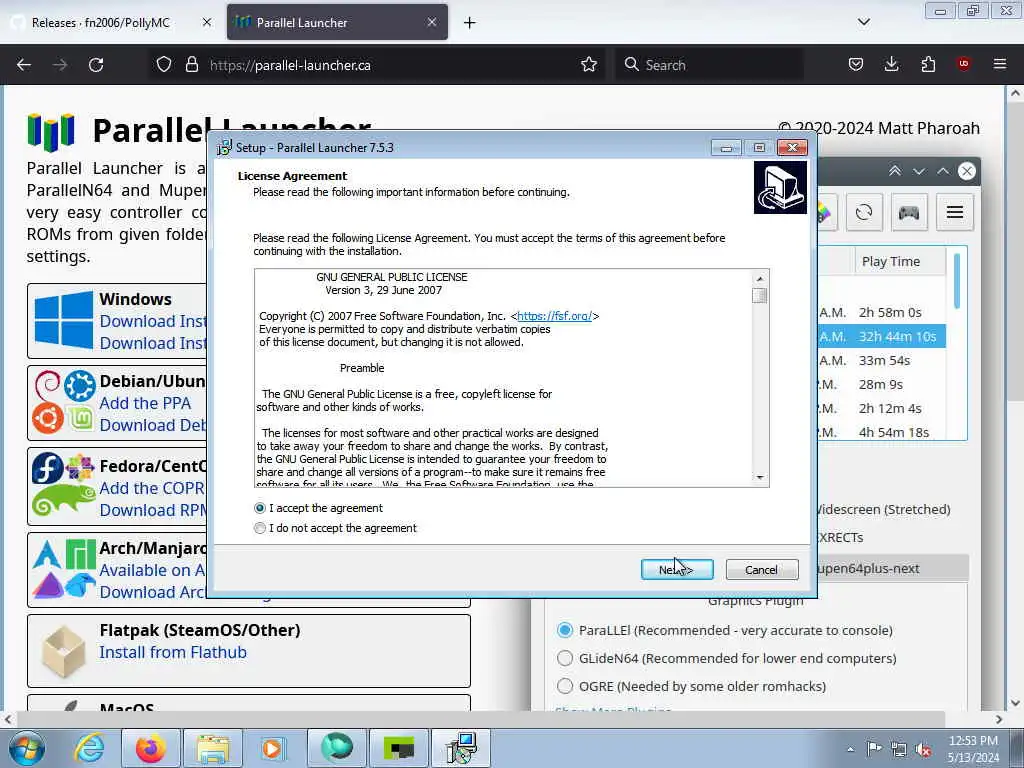Screen dimensions: 1024x768
Task: Focus the Firefox Search field
Action: click(x=709, y=65)
